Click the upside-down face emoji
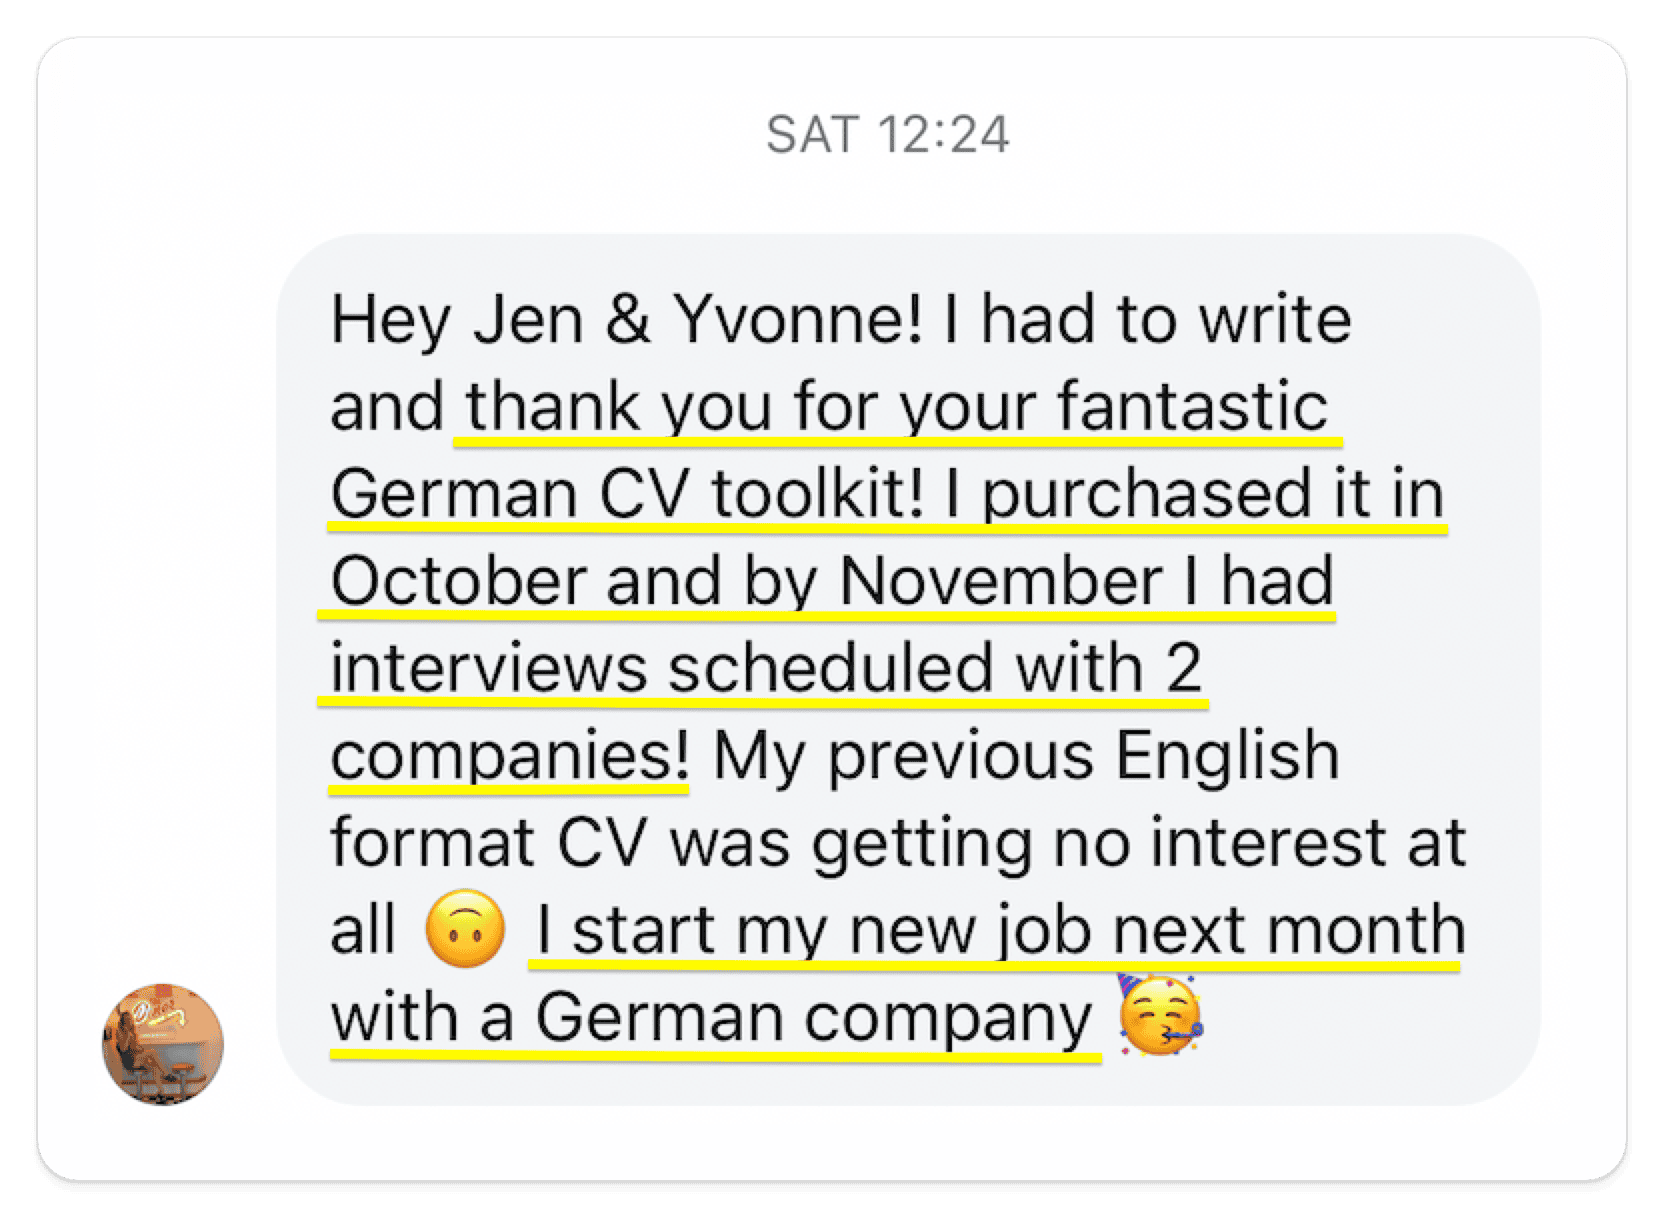The image size is (1664, 1218). [465, 928]
